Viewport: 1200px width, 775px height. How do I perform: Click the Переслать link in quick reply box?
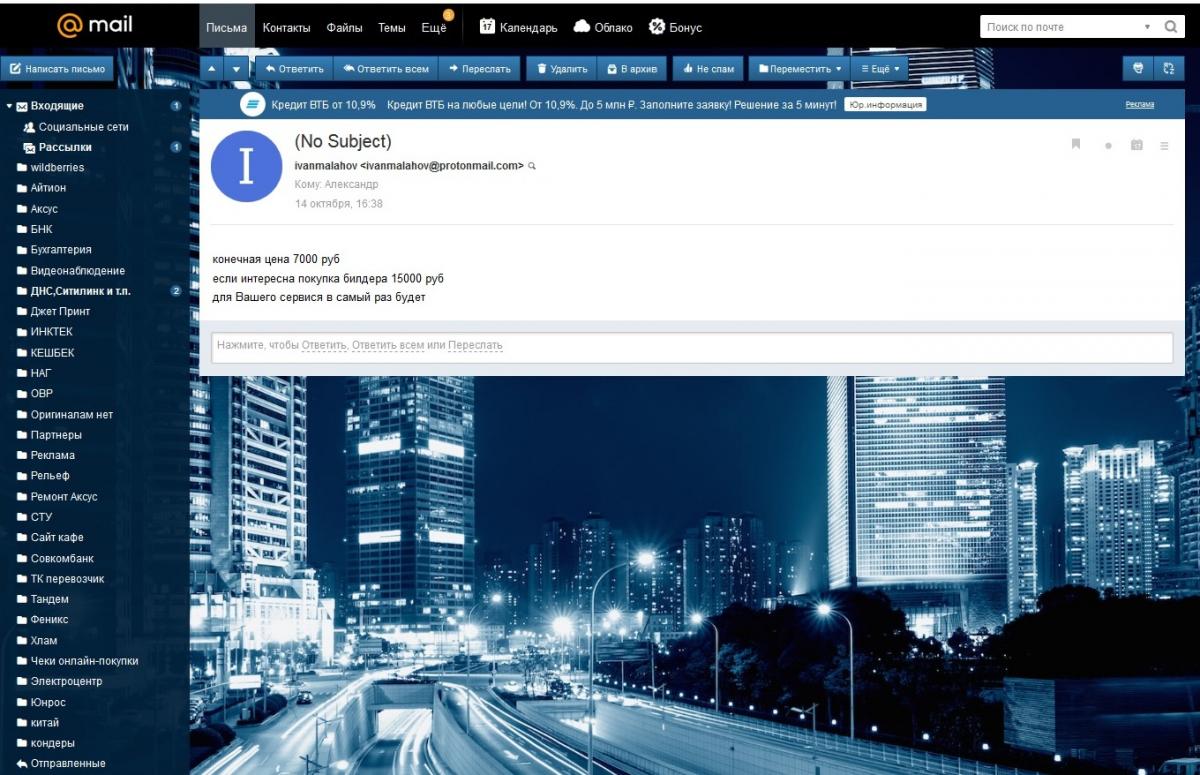tap(475, 346)
